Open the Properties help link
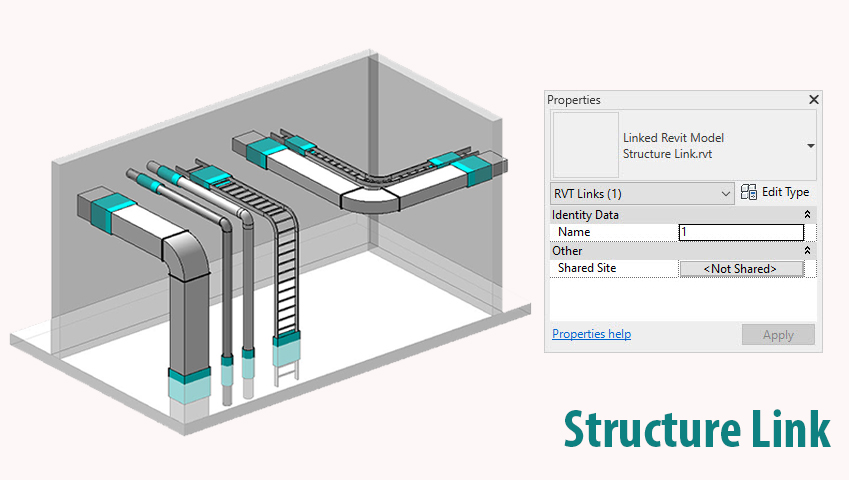 tap(591, 334)
